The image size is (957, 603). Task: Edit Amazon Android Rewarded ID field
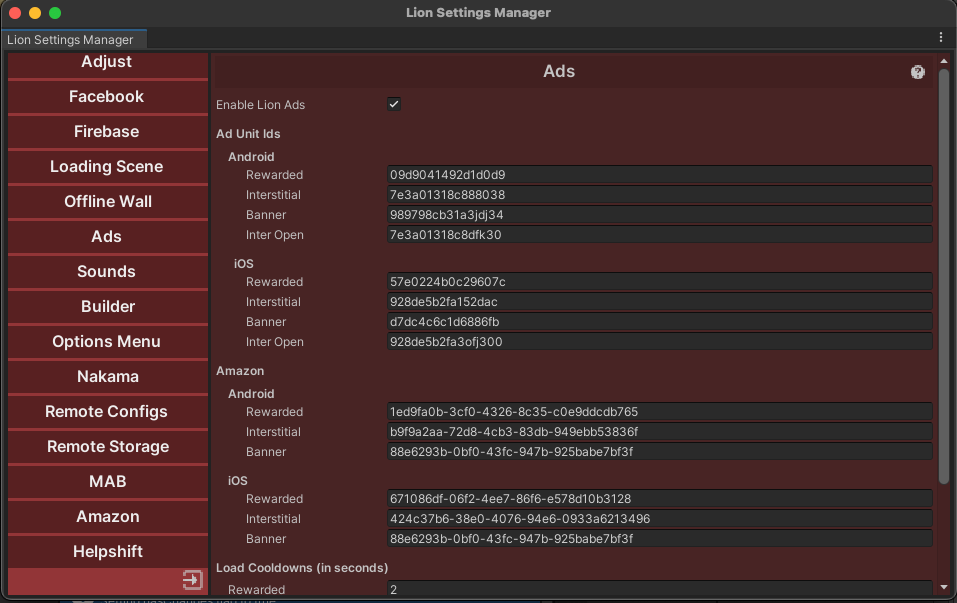(x=659, y=412)
